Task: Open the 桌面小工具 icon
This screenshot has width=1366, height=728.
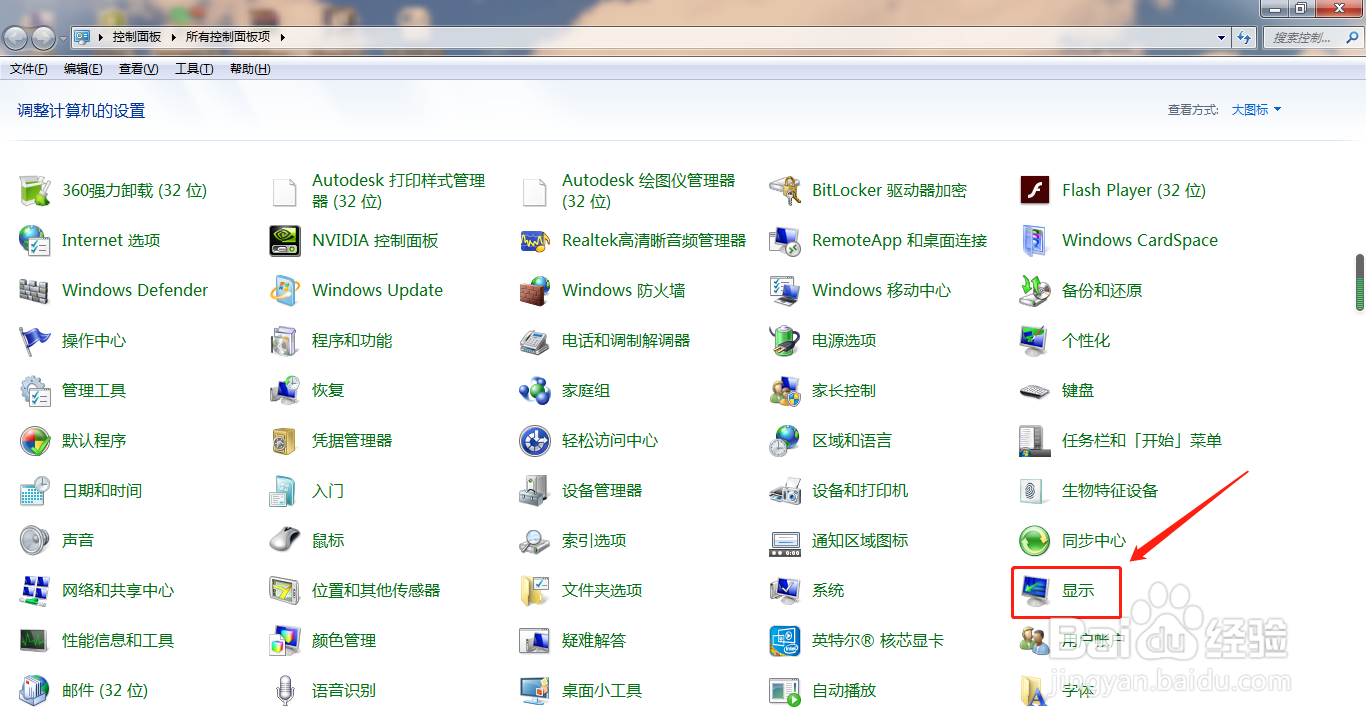Action: point(535,690)
